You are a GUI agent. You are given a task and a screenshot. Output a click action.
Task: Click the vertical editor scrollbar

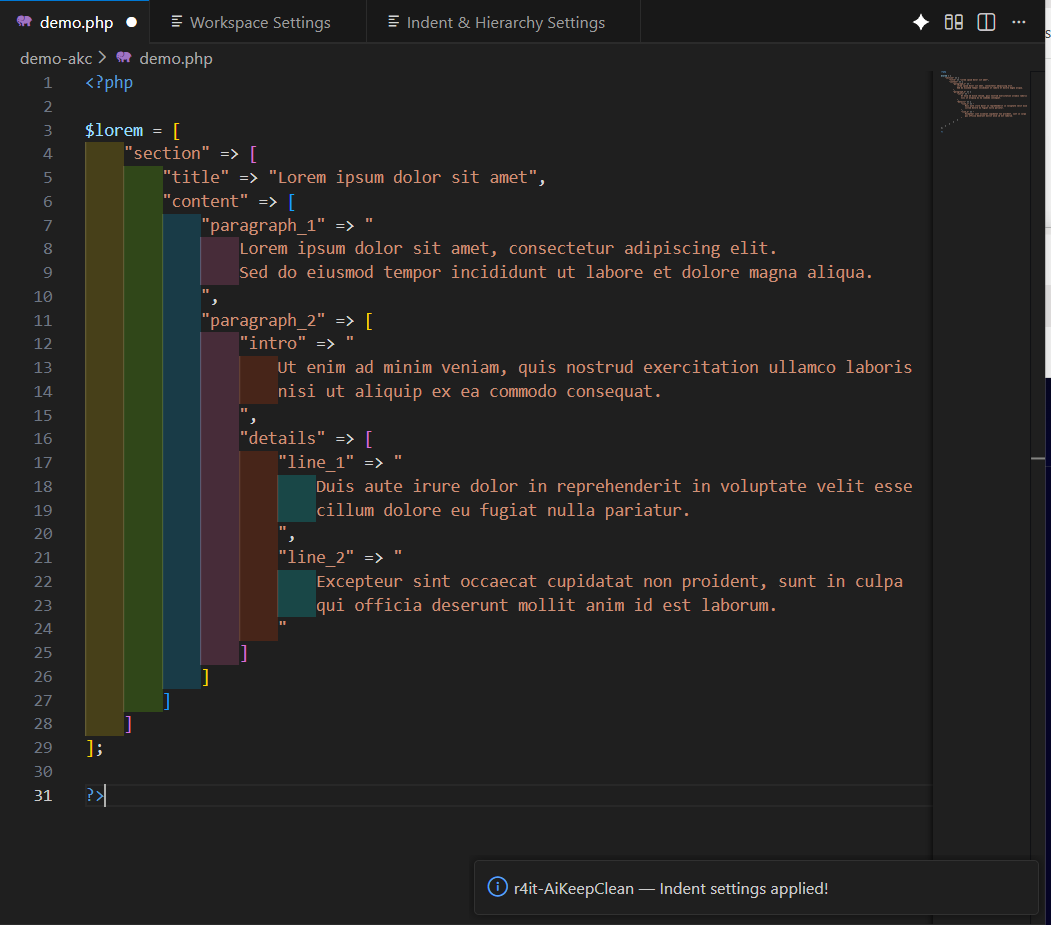pyautogui.click(x=1037, y=458)
